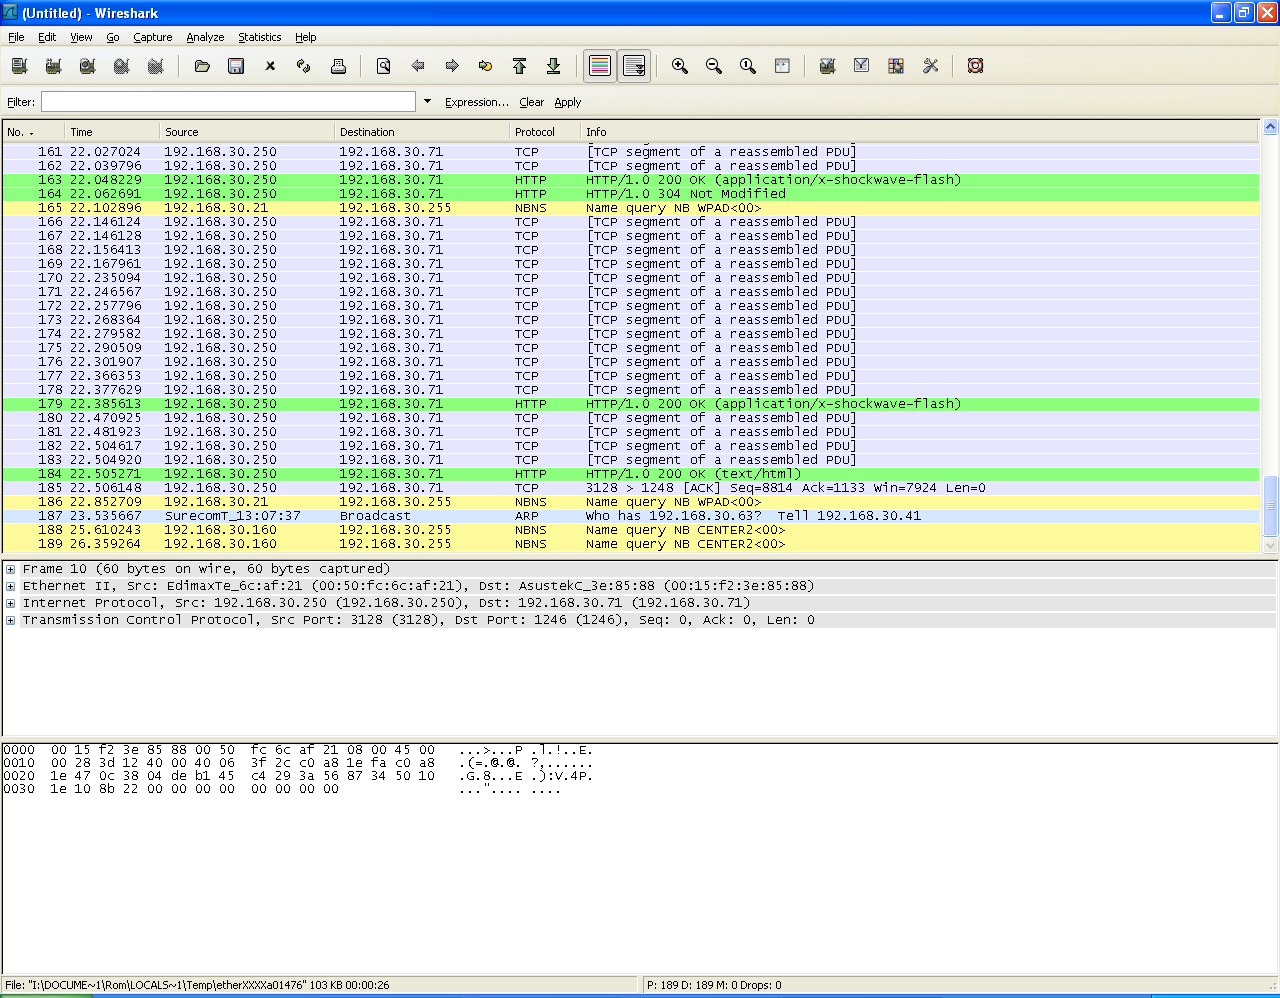
Task: Click the Time column header
Action: (x=112, y=132)
